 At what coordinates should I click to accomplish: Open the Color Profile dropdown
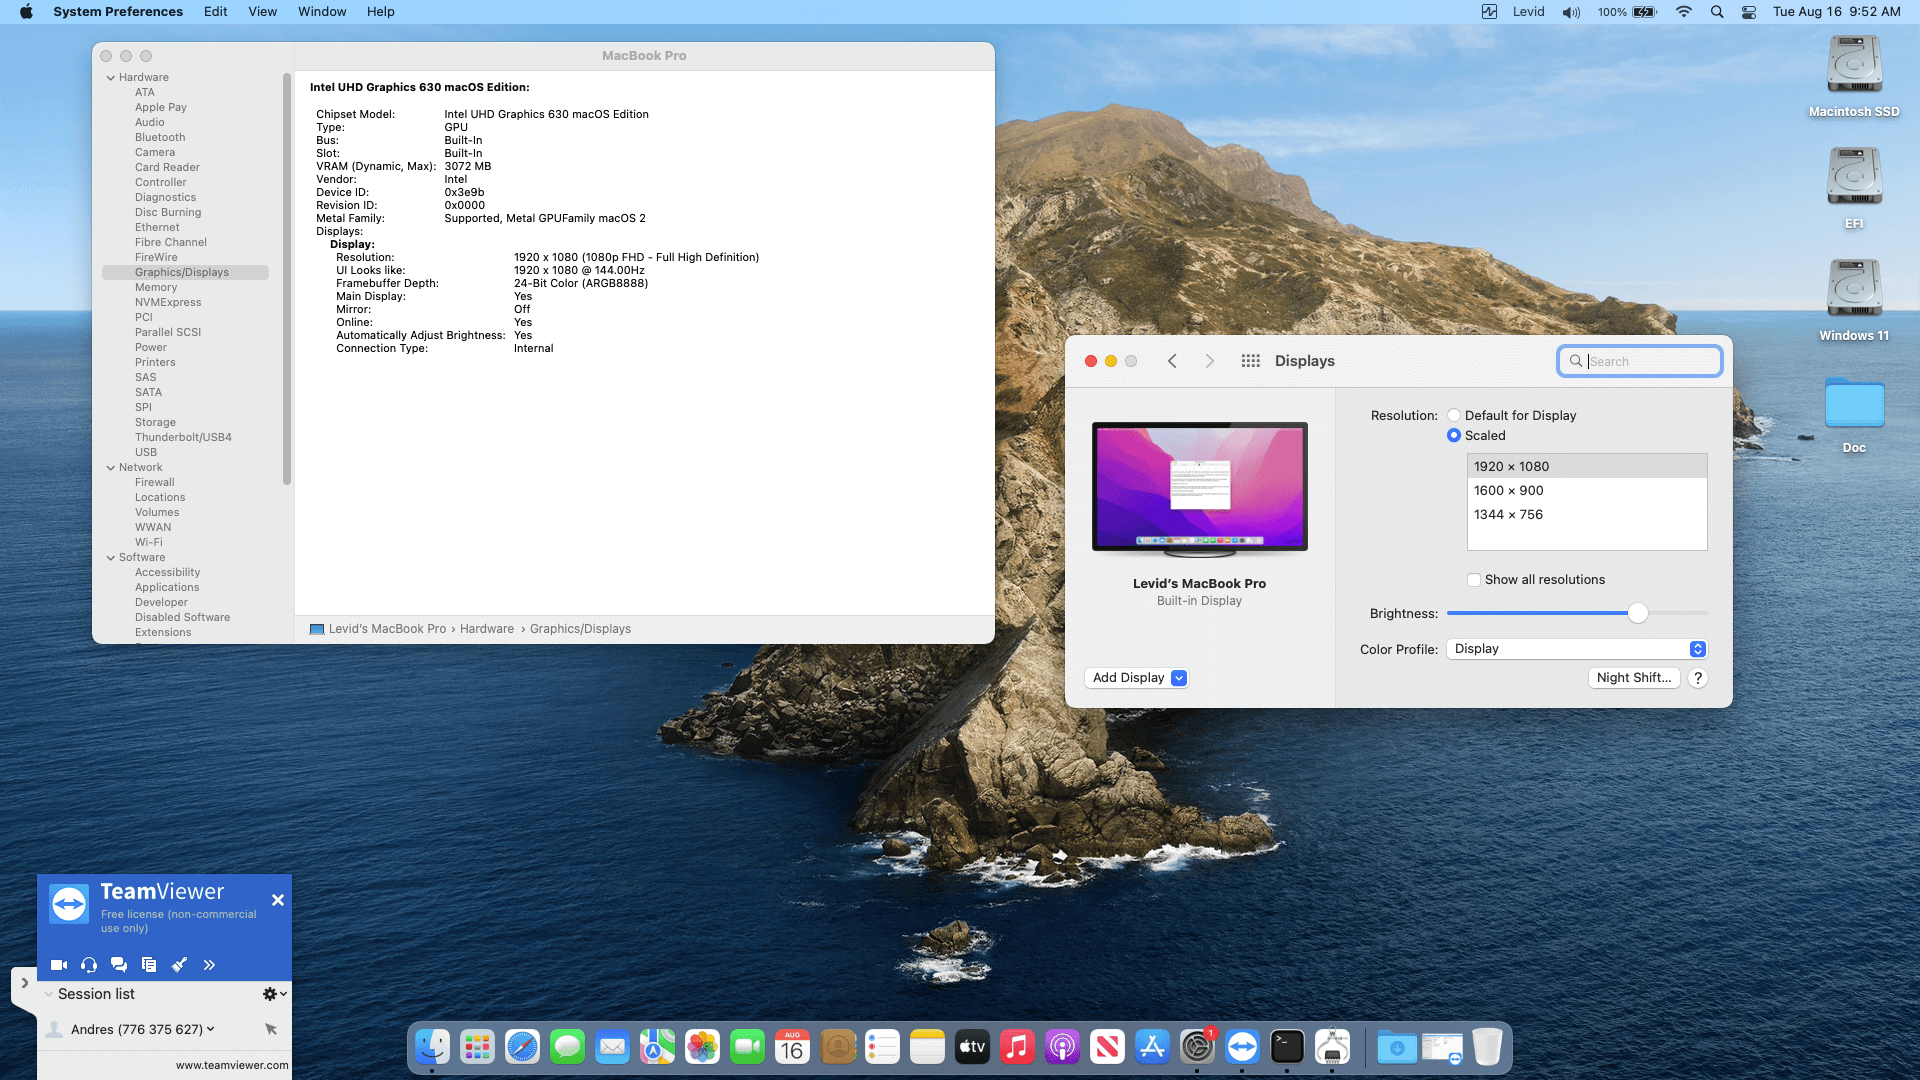tap(1576, 649)
